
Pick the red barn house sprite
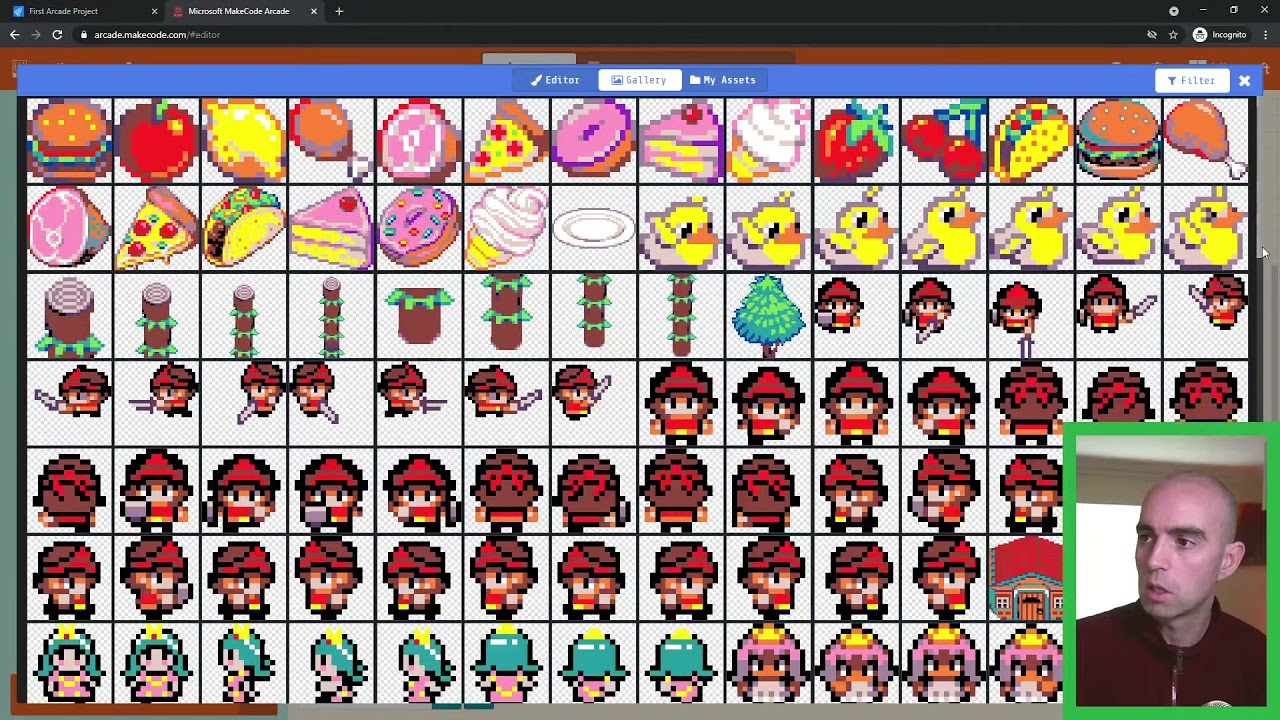coord(1027,577)
